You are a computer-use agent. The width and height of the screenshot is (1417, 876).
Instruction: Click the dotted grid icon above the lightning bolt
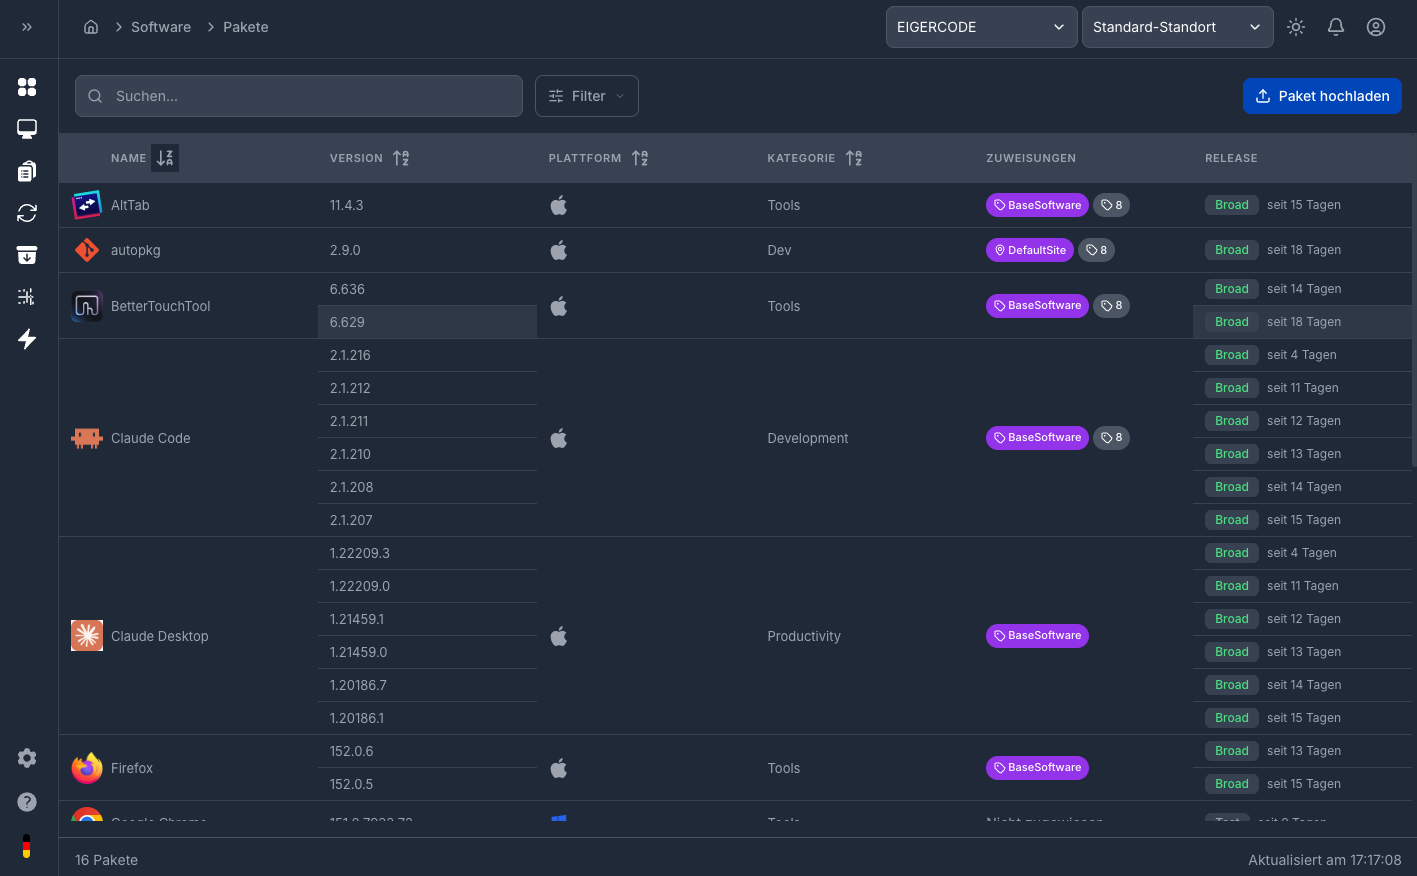click(x=27, y=297)
